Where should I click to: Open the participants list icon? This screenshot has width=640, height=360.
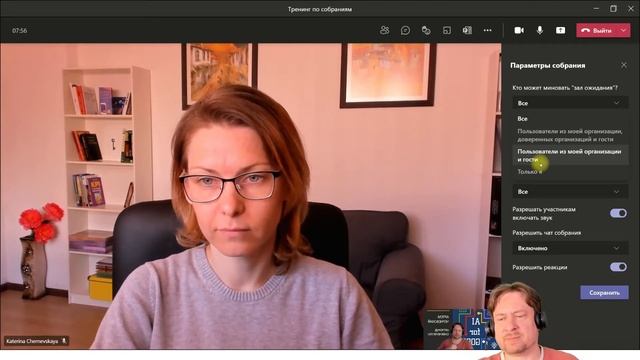(x=384, y=30)
